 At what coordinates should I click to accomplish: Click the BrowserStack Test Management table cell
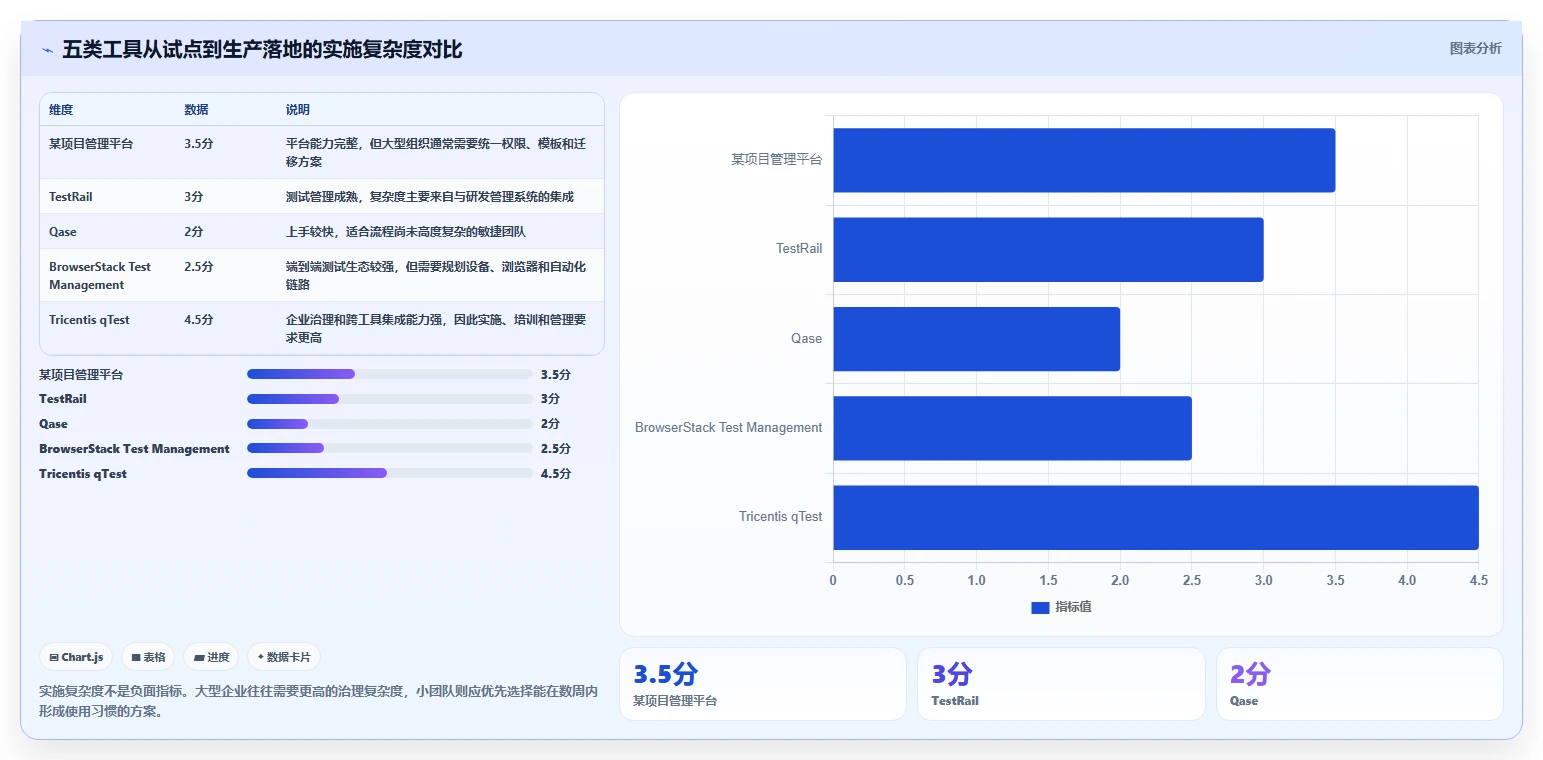[100, 276]
